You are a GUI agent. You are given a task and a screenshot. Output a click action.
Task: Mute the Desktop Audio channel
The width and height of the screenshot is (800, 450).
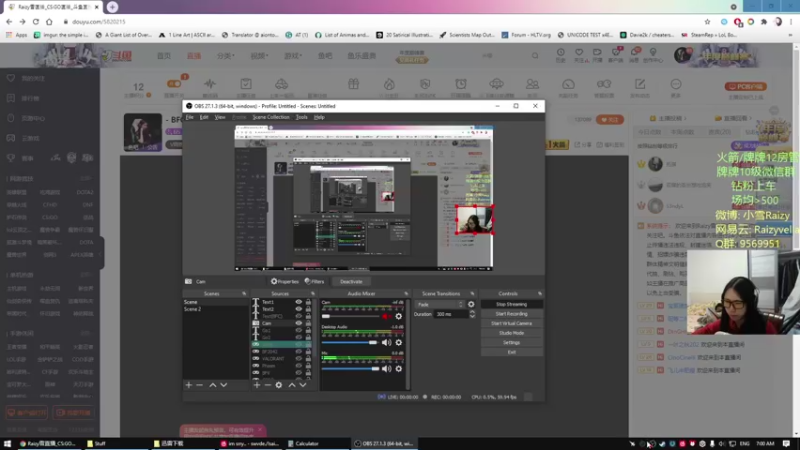click(x=387, y=342)
